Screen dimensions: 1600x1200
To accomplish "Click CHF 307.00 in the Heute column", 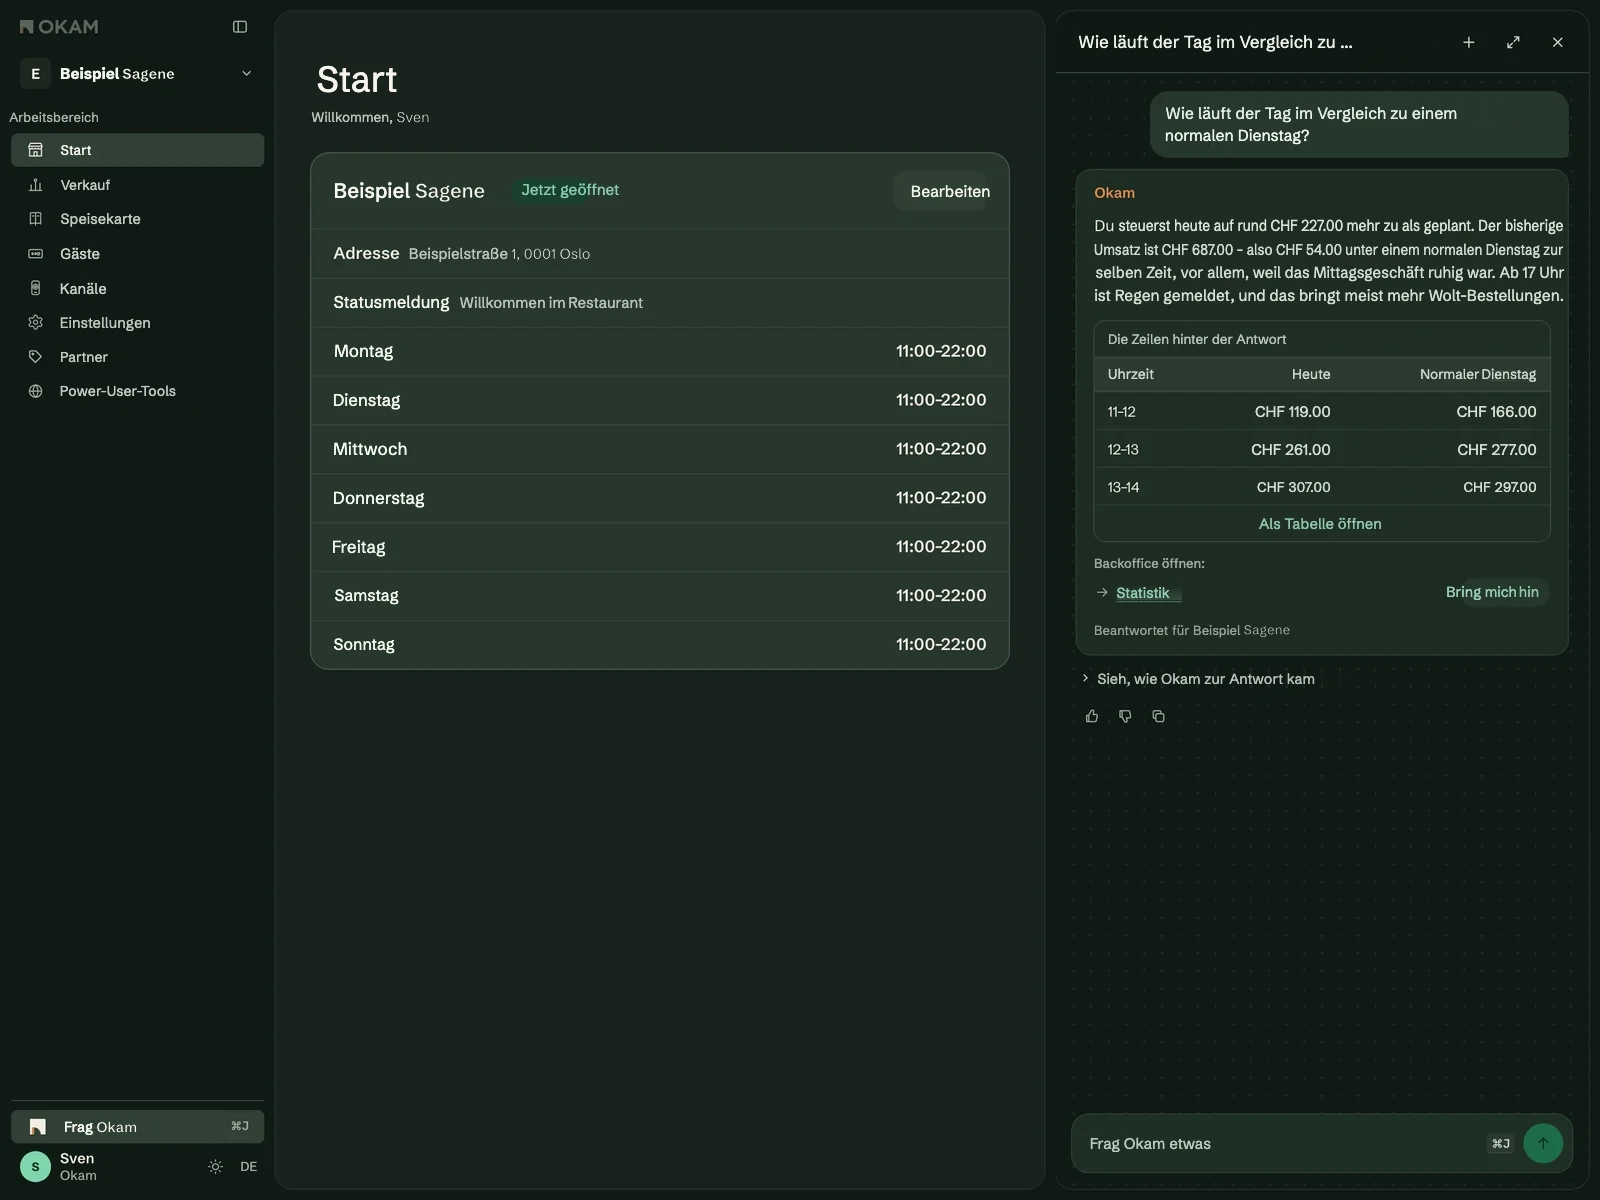I will pos(1293,487).
